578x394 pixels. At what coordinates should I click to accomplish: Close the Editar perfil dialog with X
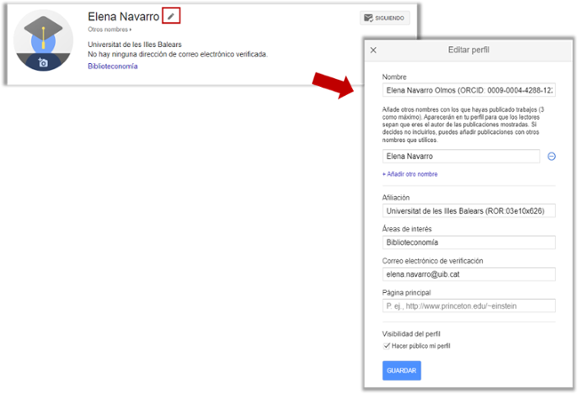coord(373,50)
